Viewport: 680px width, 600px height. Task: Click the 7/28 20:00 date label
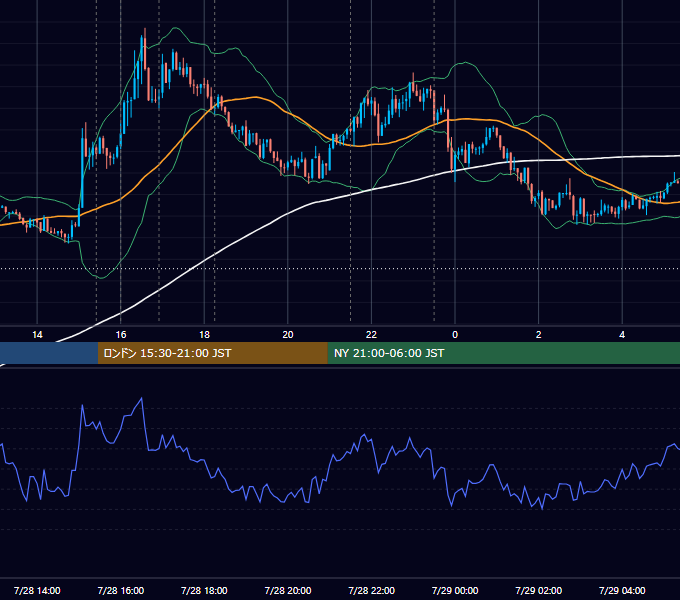tap(288, 590)
